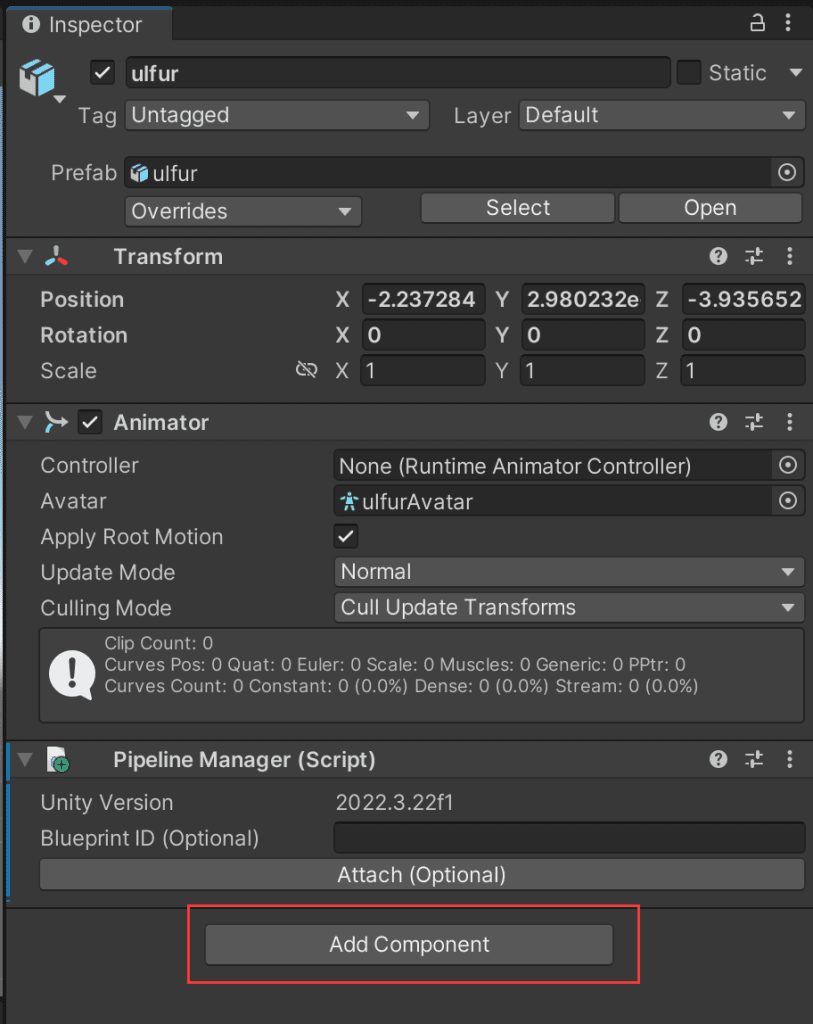Screen dimensions: 813x1024
Task: Open the Inspector panel kebab menu
Action: point(790,23)
